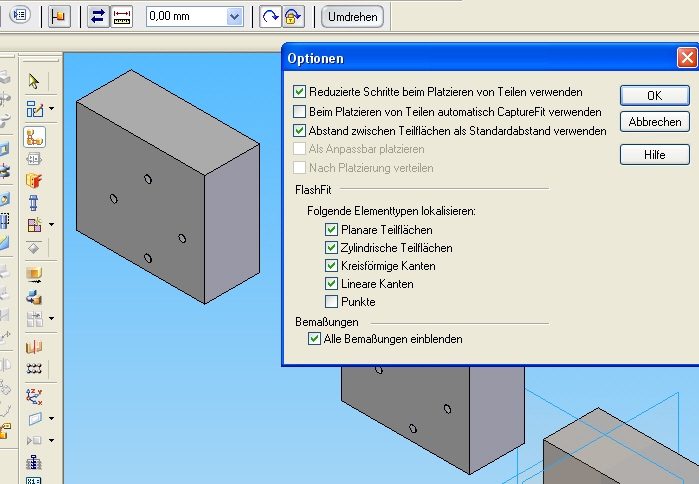Expand the arrow beside the play-square icon

point(52,440)
